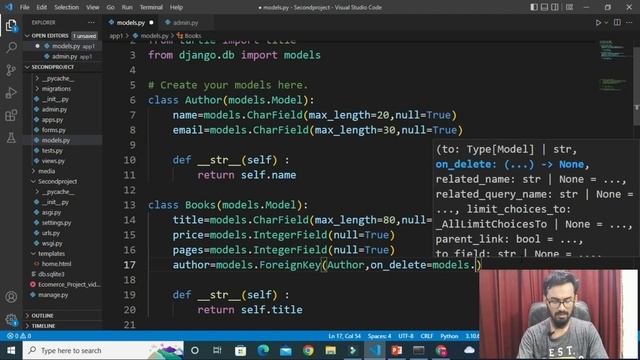Open the Search view in activity bar
Screen dimensions: 640x360
pyautogui.click(x=11, y=48)
